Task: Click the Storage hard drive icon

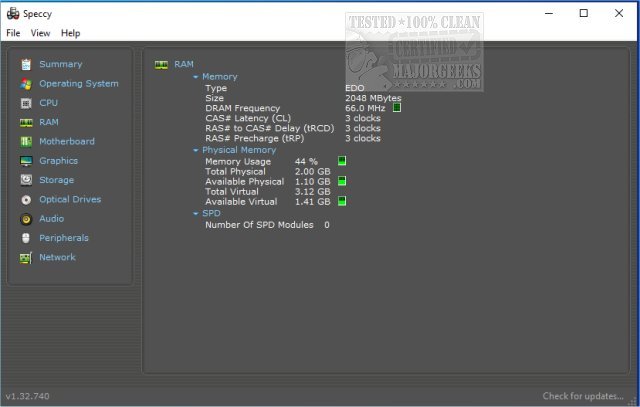Action: (x=26, y=180)
